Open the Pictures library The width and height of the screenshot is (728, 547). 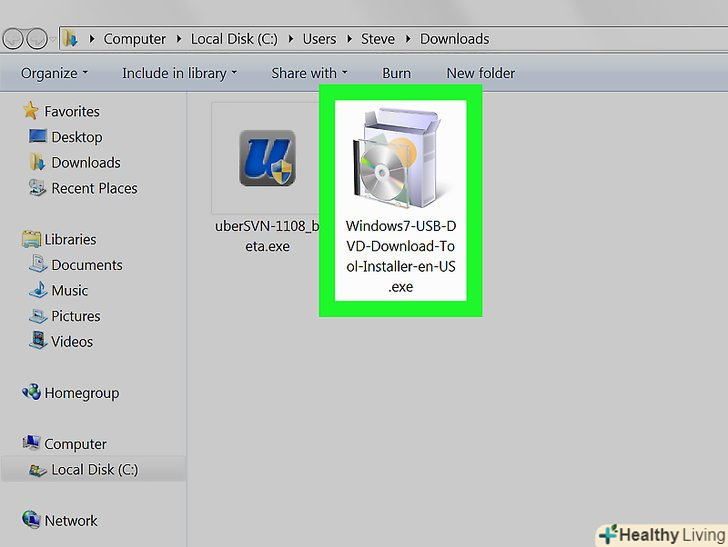click(76, 316)
